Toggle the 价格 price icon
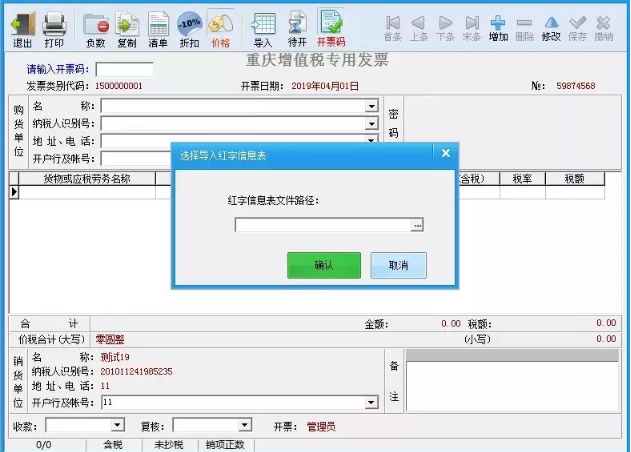 [220, 29]
